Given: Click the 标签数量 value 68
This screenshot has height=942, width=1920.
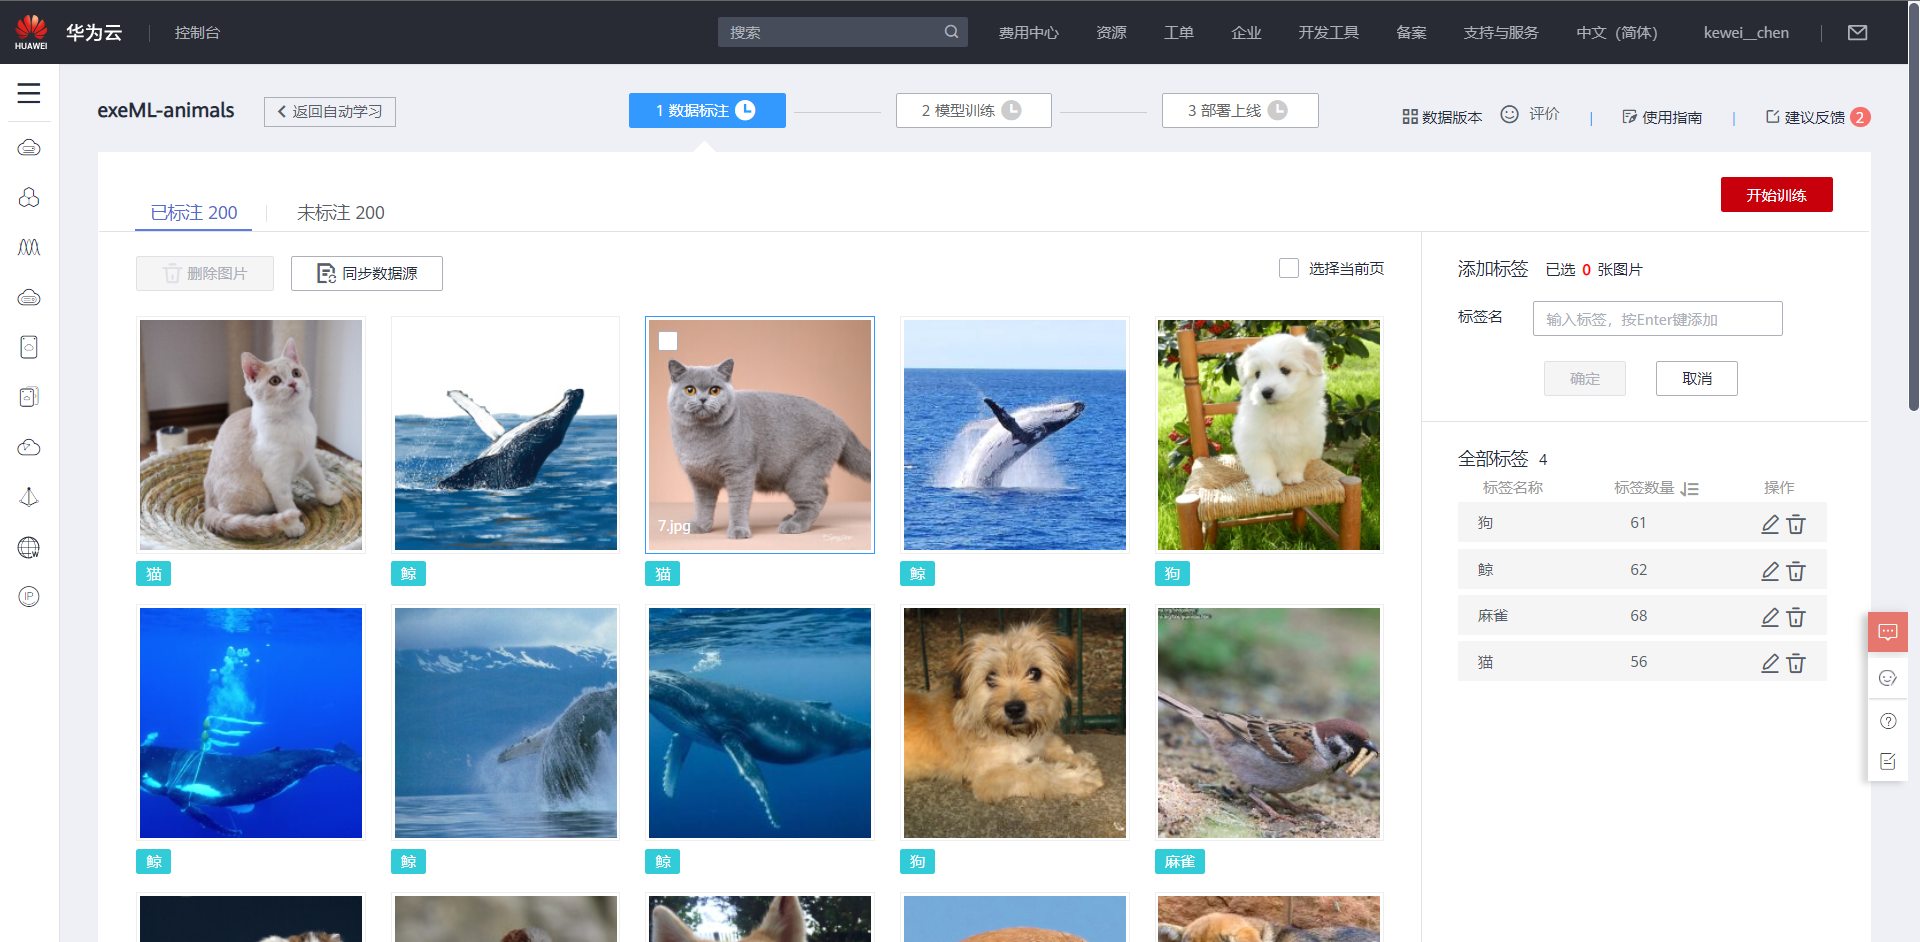Looking at the screenshot, I should [1638, 616].
